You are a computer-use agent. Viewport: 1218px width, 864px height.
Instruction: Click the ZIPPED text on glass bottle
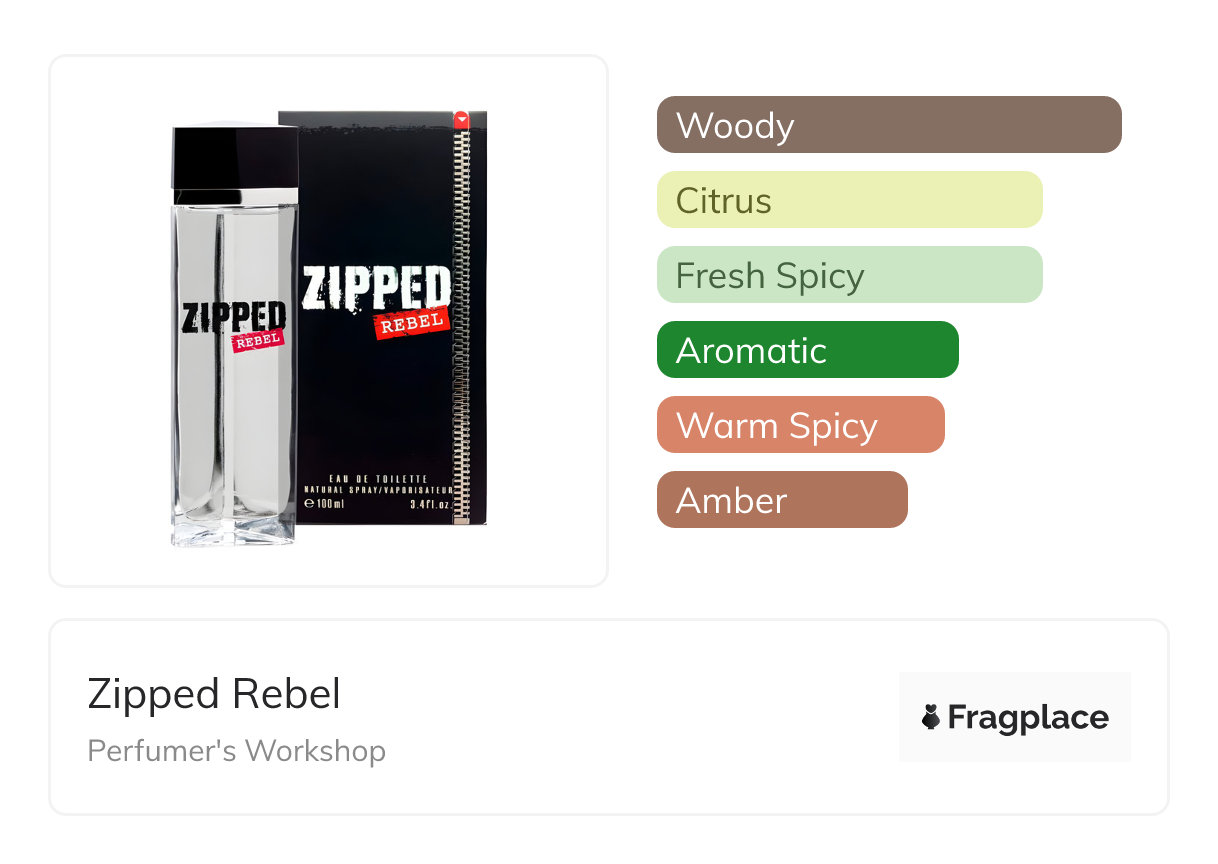point(232,317)
